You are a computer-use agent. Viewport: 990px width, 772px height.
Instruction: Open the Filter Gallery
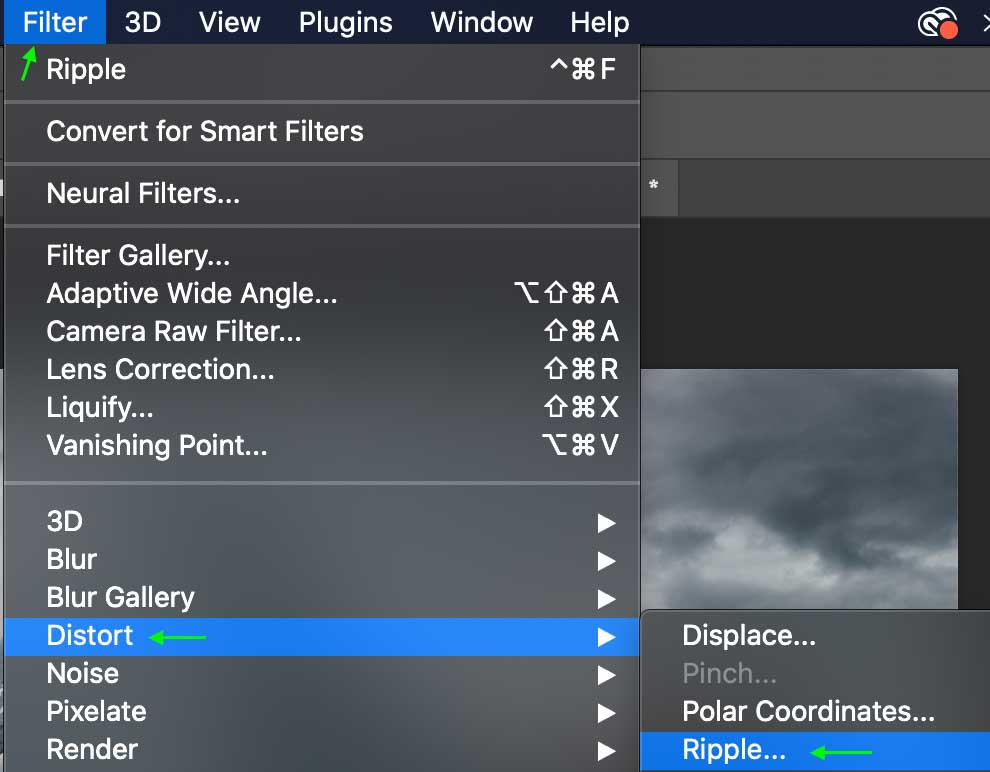[x=322, y=256]
